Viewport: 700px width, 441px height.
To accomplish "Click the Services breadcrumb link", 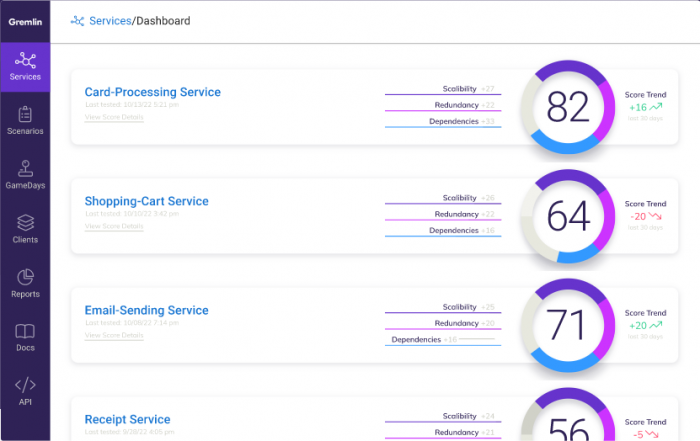I will tap(110, 21).
